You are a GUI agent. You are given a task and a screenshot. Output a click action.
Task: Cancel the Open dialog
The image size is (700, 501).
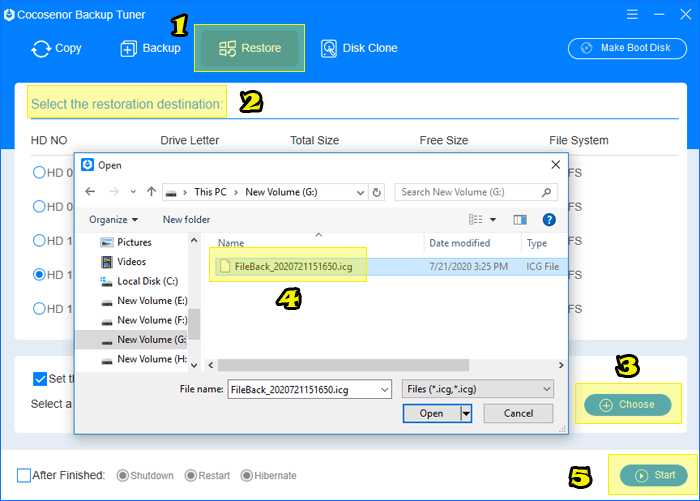click(518, 413)
